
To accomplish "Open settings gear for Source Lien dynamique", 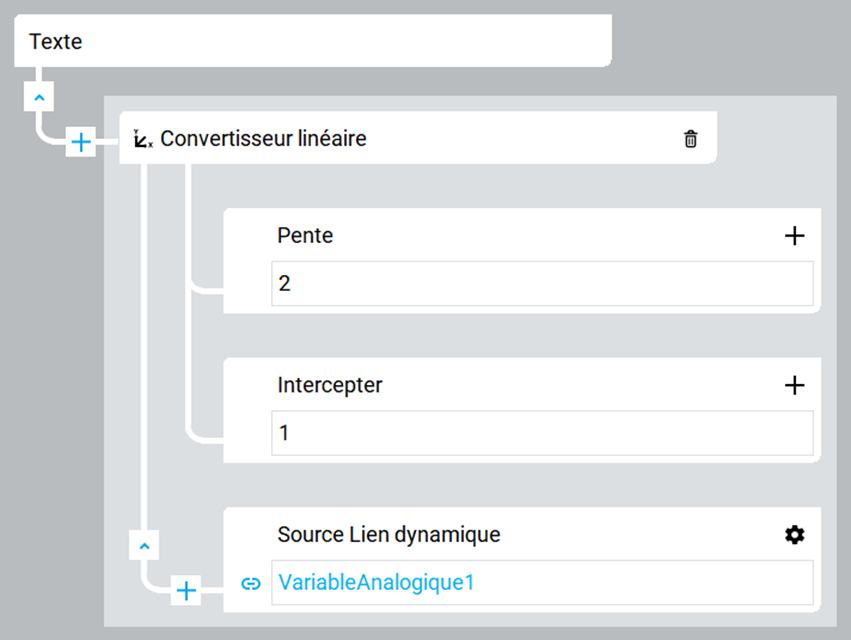I will click(795, 535).
